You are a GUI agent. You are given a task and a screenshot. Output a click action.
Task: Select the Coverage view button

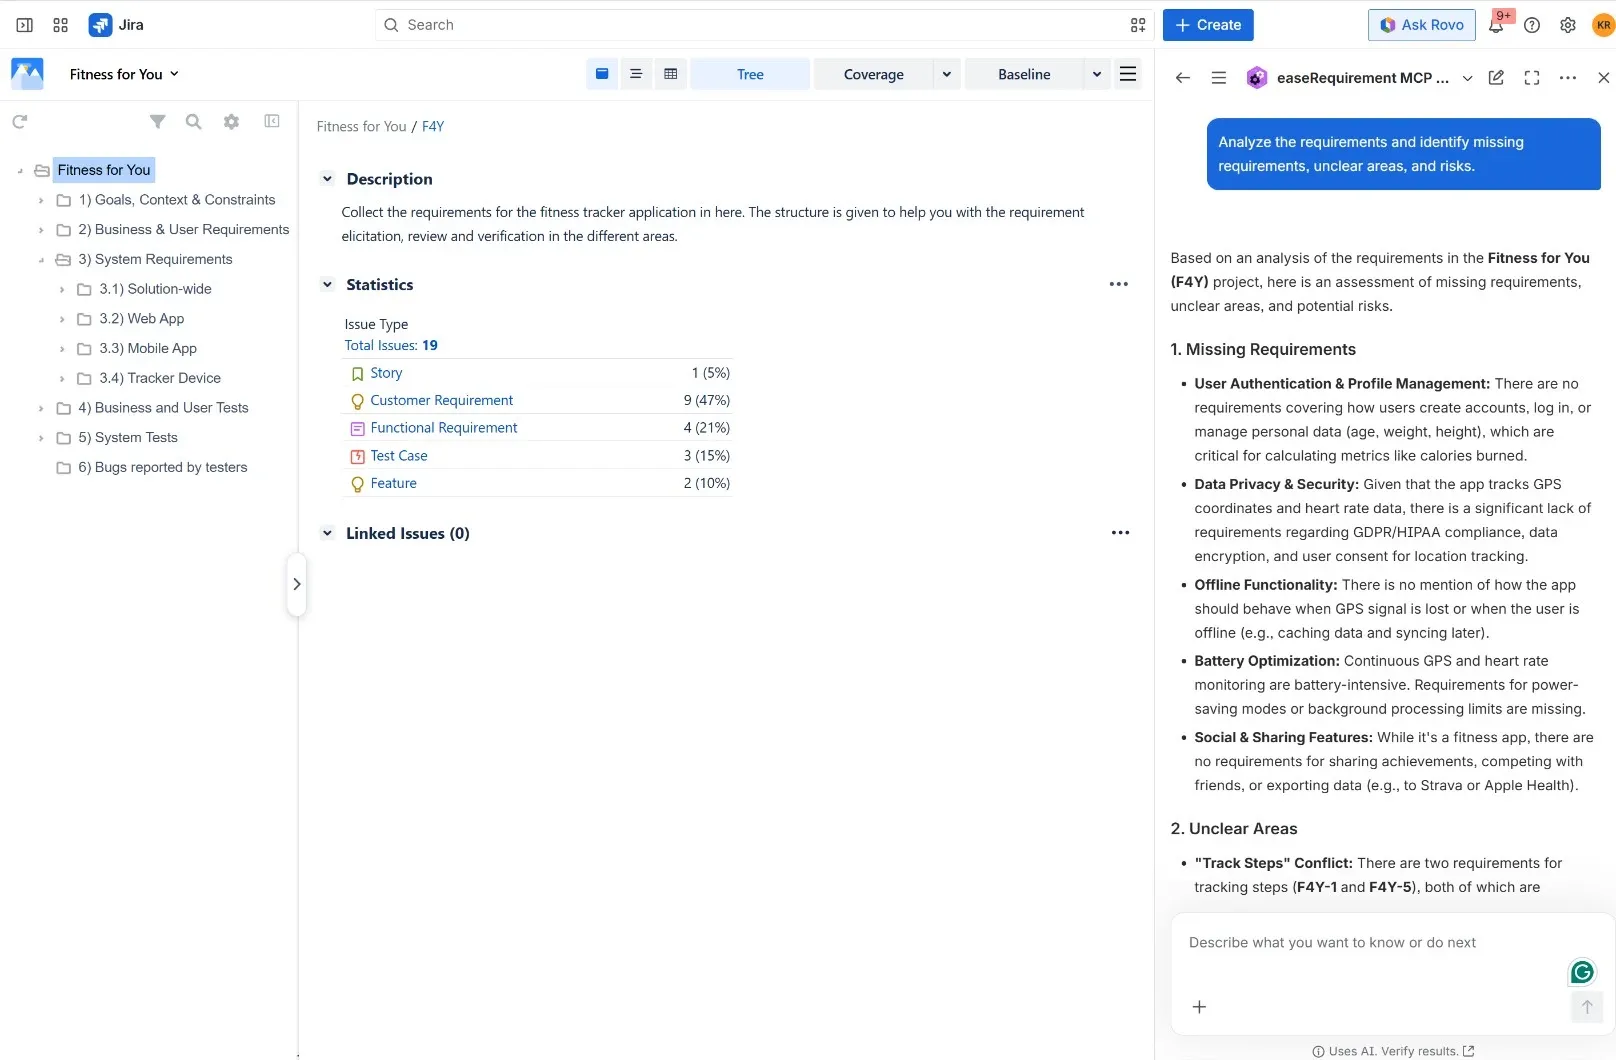(x=874, y=74)
